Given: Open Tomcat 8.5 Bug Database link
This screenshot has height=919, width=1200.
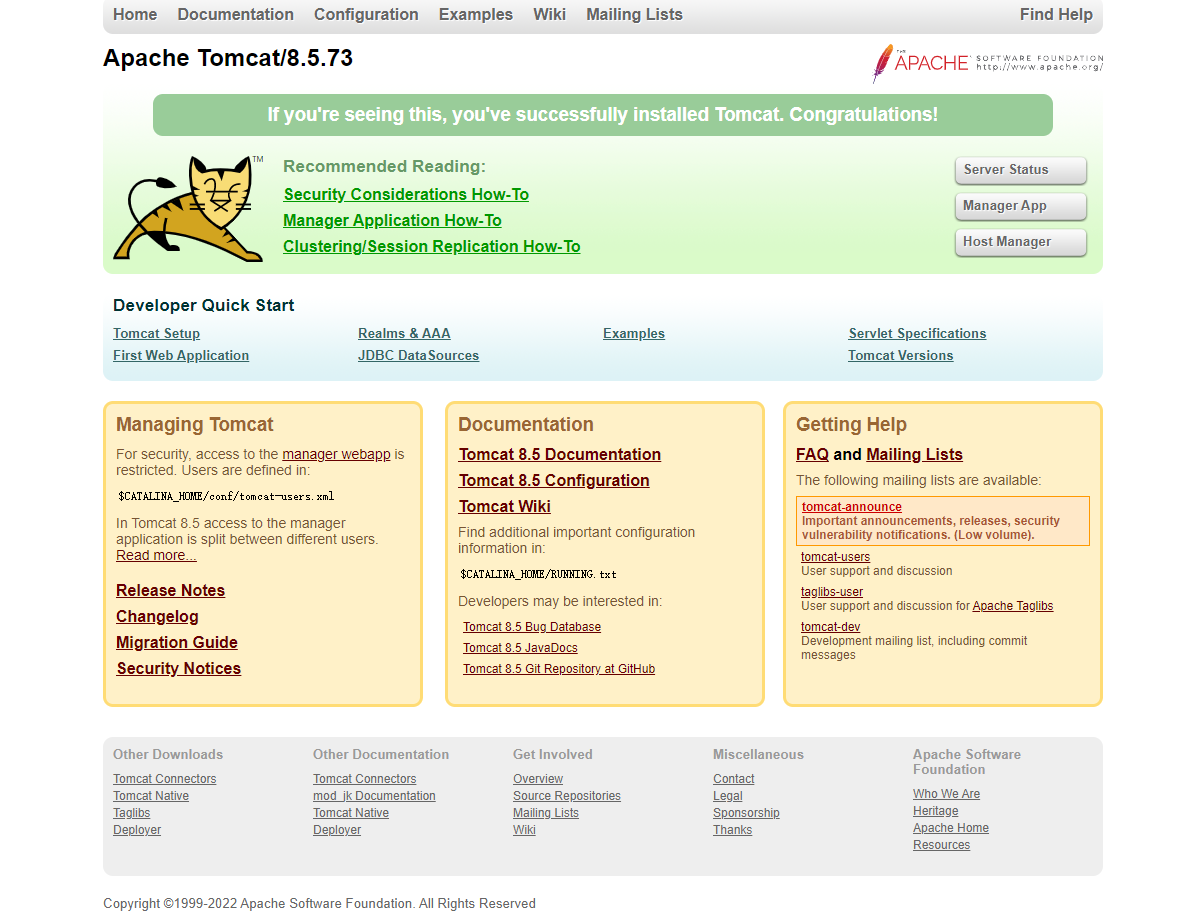Looking at the screenshot, I should click(x=532, y=627).
